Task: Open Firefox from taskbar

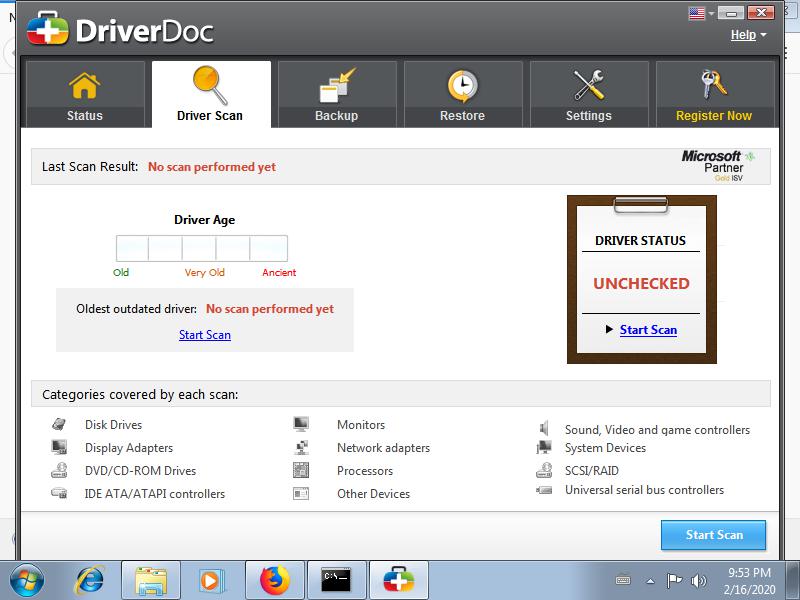Action: click(x=275, y=581)
